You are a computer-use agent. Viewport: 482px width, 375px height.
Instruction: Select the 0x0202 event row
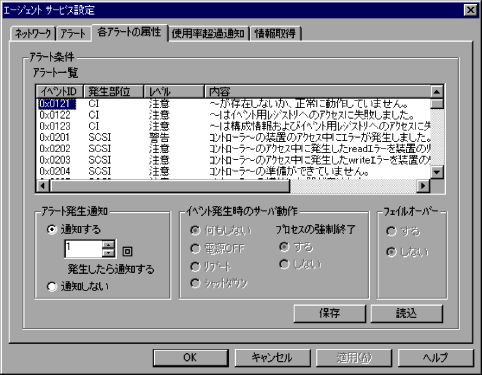coord(233,149)
